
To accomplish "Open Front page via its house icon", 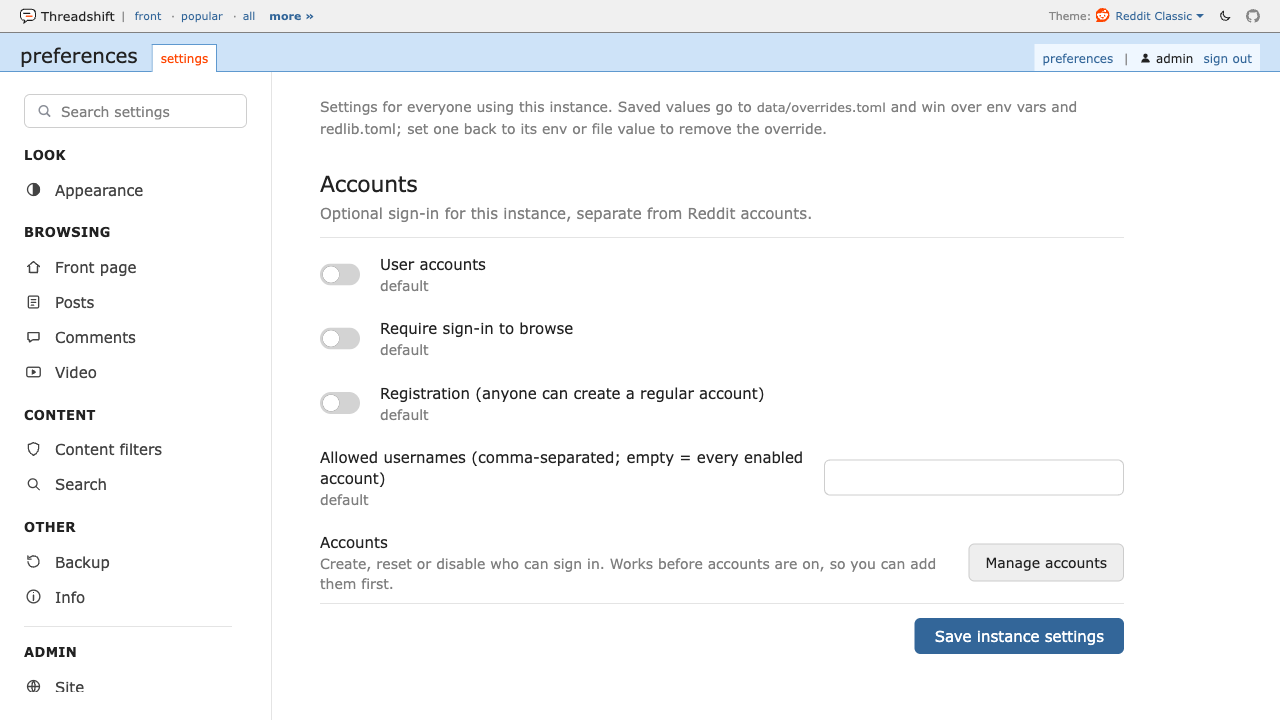I will 34,267.
